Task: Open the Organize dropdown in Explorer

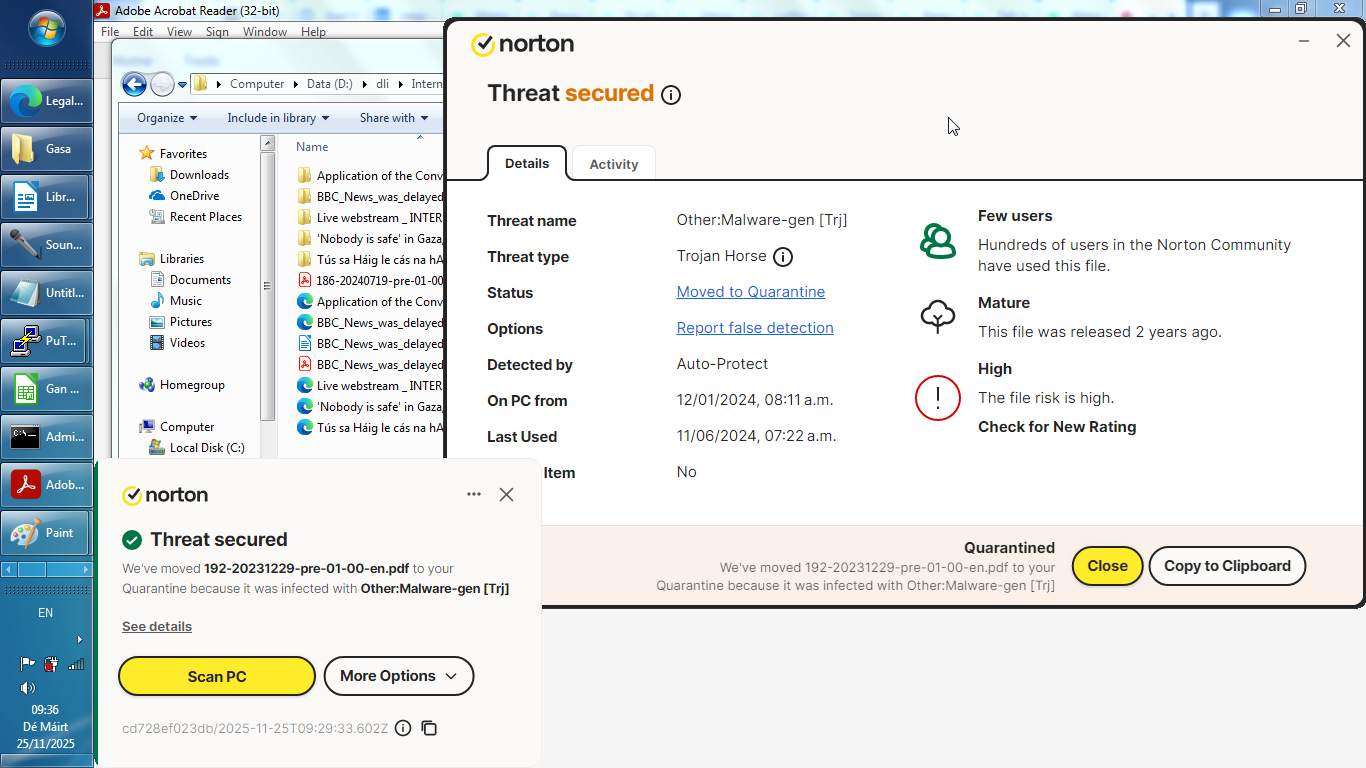Action: pyautogui.click(x=167, y=118)
